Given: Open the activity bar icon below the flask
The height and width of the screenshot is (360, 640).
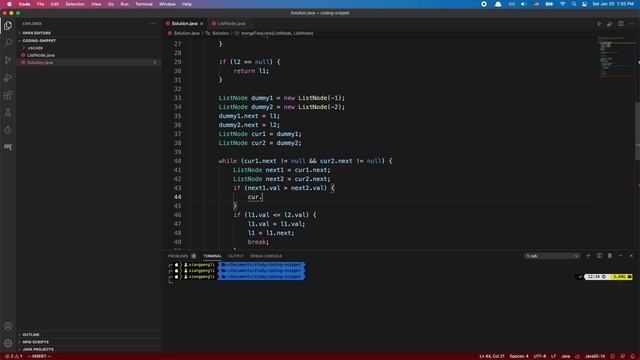Looking at the screenshot, I should point(8,130).
